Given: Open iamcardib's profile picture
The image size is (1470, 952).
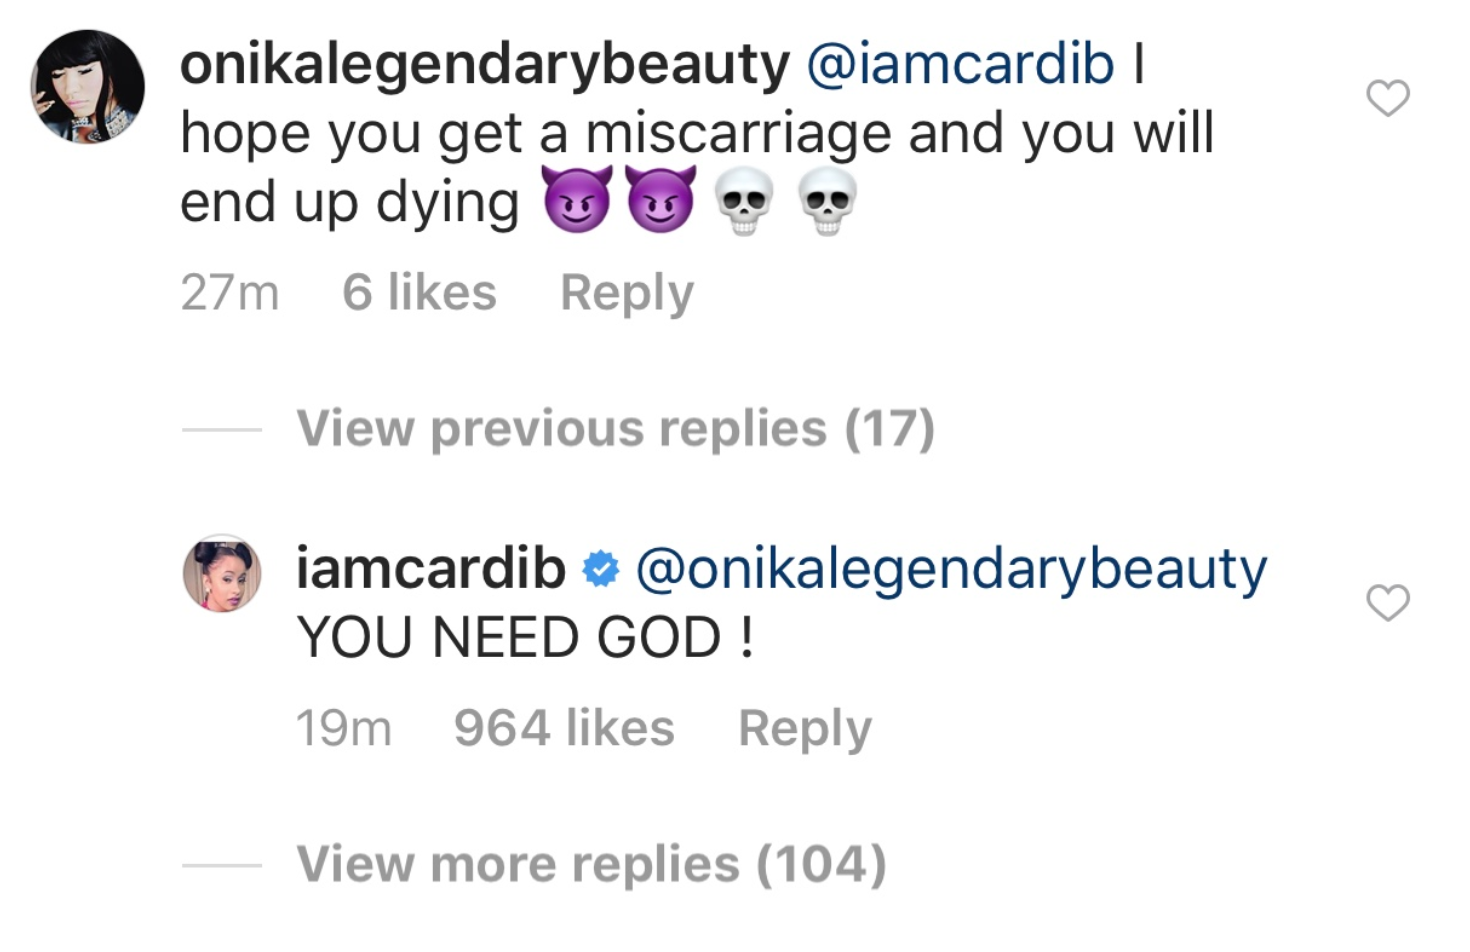Looking at the screenshot, I should 222,573.
